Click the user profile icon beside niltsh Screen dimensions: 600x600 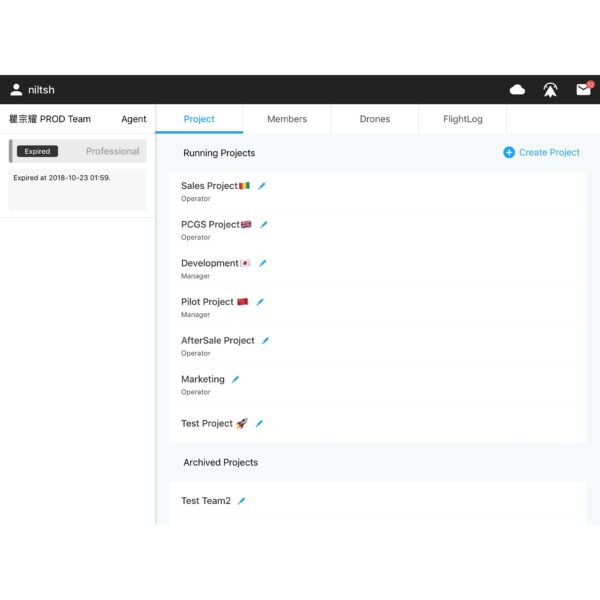tap(16, 90)
